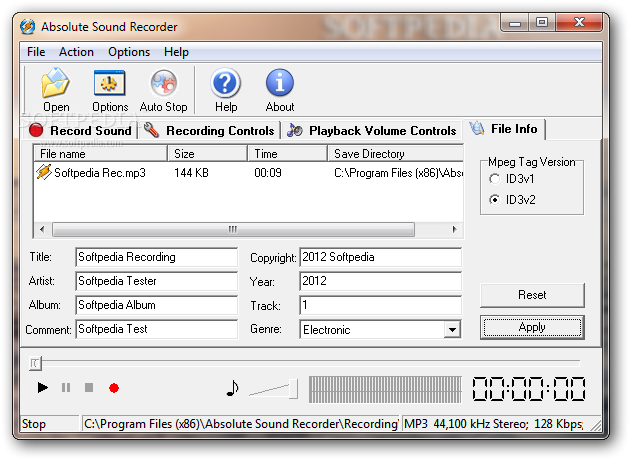Select the ID3v2 tag version radio
Image resolution: width=630 pixels, height=460 pixels.
coord(495,200)
